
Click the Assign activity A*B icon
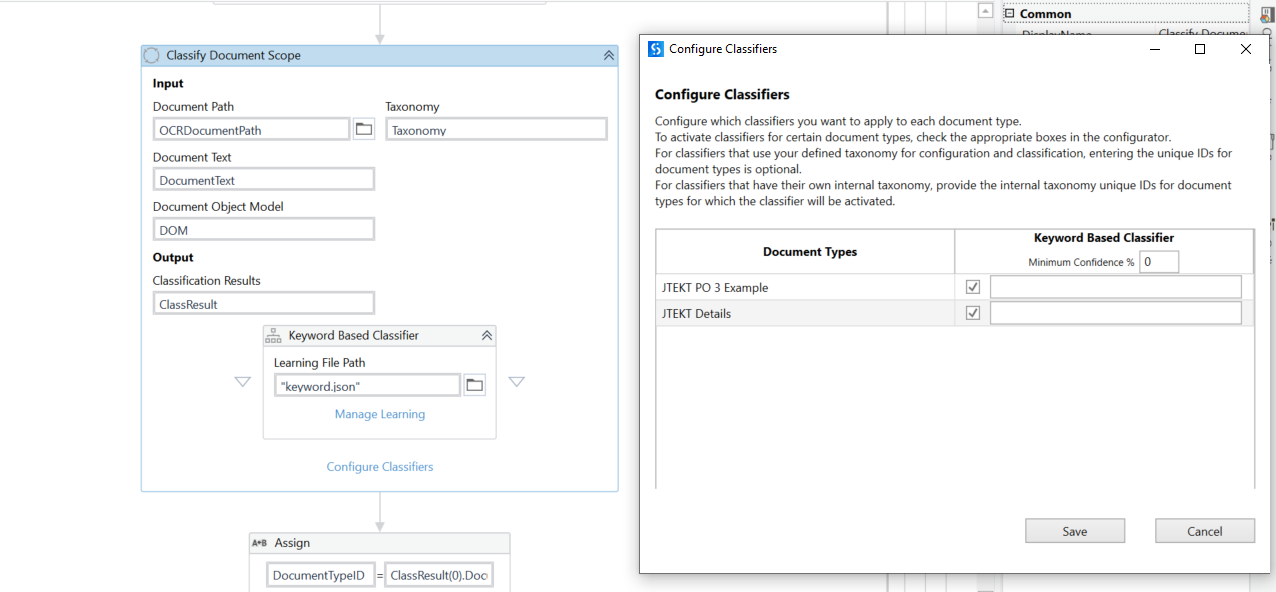pos(259,543)
